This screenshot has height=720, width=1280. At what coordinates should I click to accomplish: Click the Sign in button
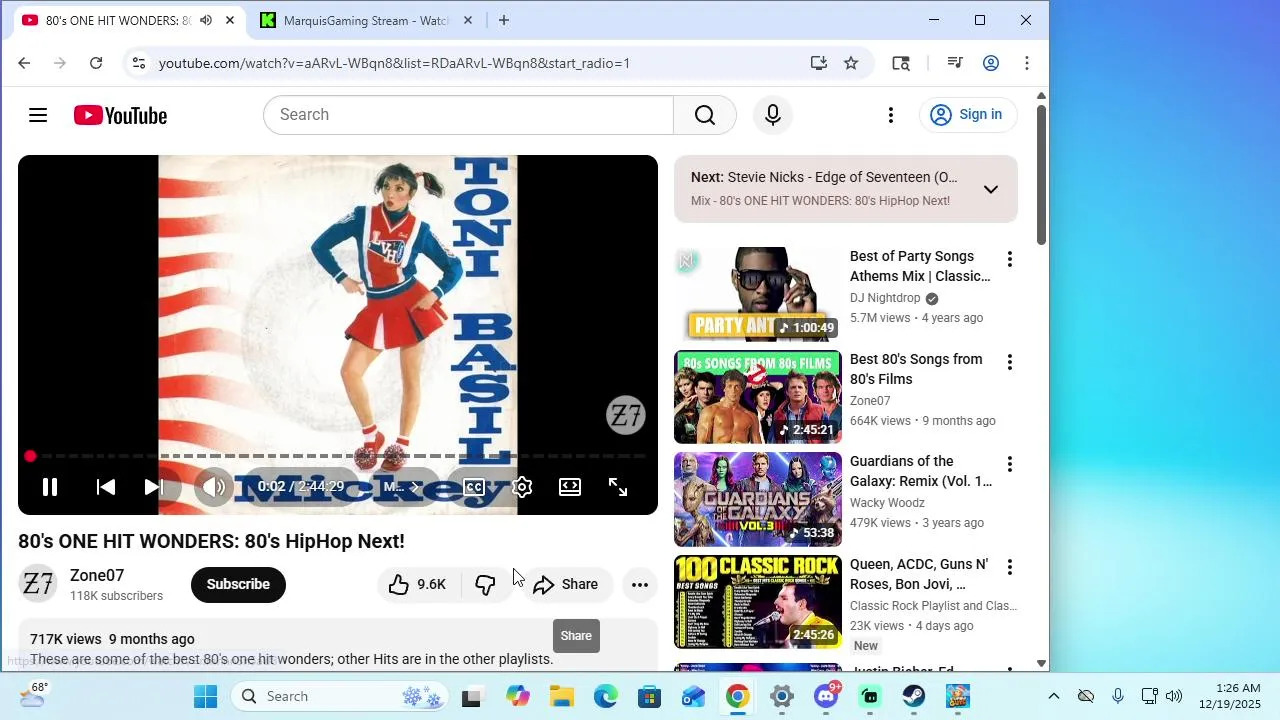pyautogui.click(x=968, y=115)
